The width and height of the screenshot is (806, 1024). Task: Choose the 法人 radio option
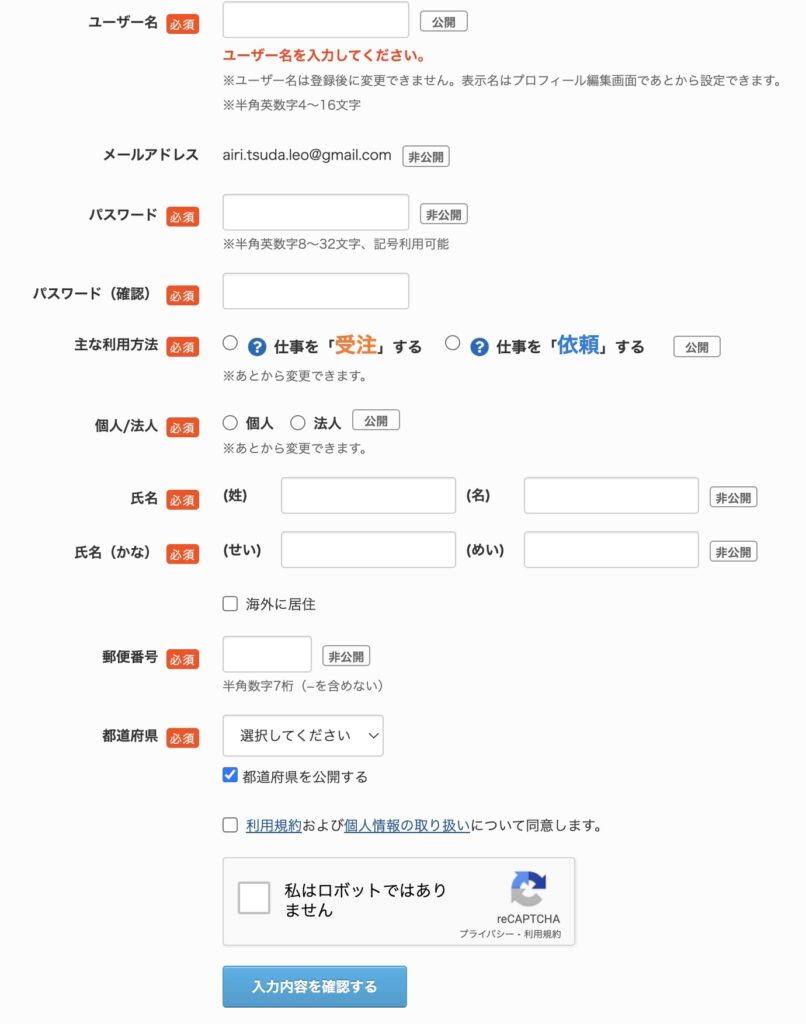tap(298, 423)
